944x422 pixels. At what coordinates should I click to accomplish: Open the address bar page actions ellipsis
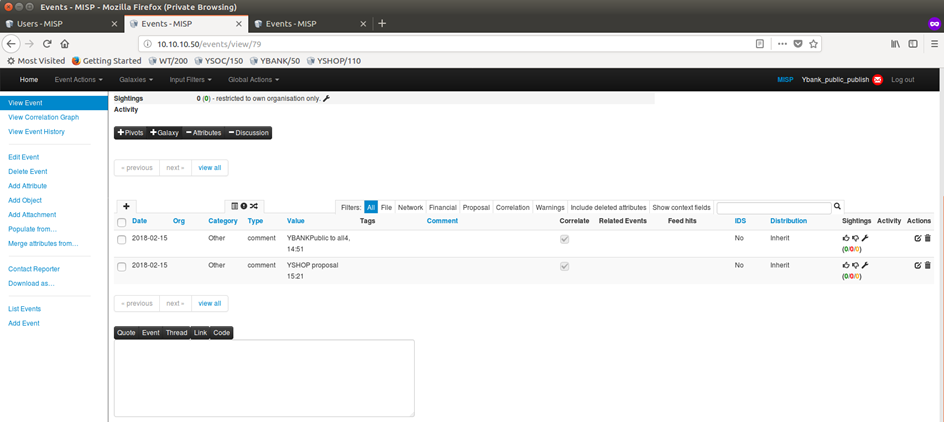(782, 44)
